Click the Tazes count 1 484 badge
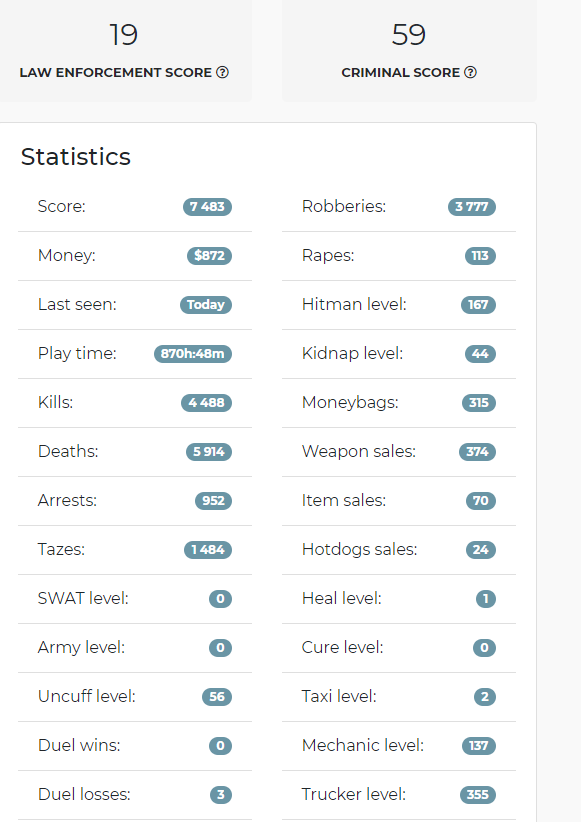This screenshot has height=822, width=581. coord(208,549)
